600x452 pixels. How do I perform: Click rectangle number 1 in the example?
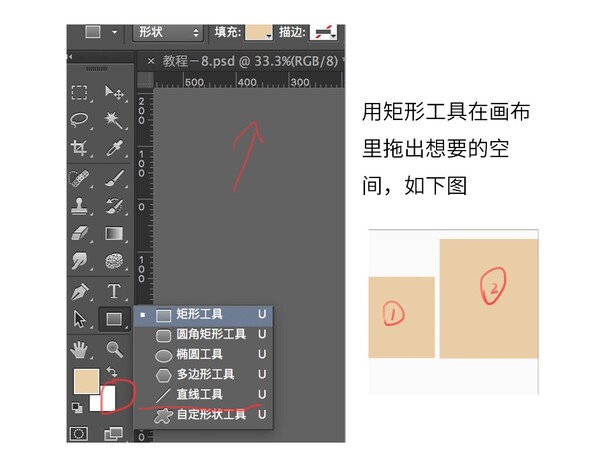coord(401,317)
